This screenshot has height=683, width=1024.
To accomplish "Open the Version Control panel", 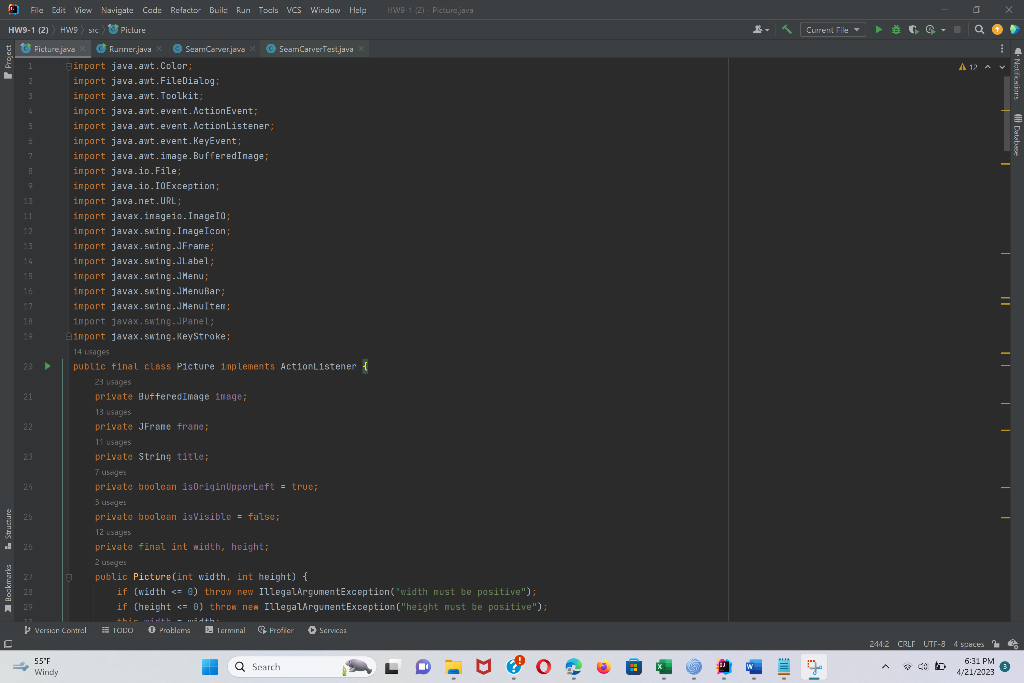I will [x=55, y=630].
